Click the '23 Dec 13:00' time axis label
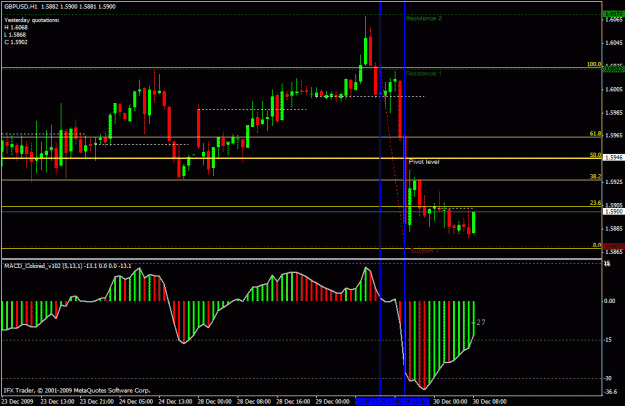Image resolution: width=625 pixels, height=406 pixels. (57, 401)
